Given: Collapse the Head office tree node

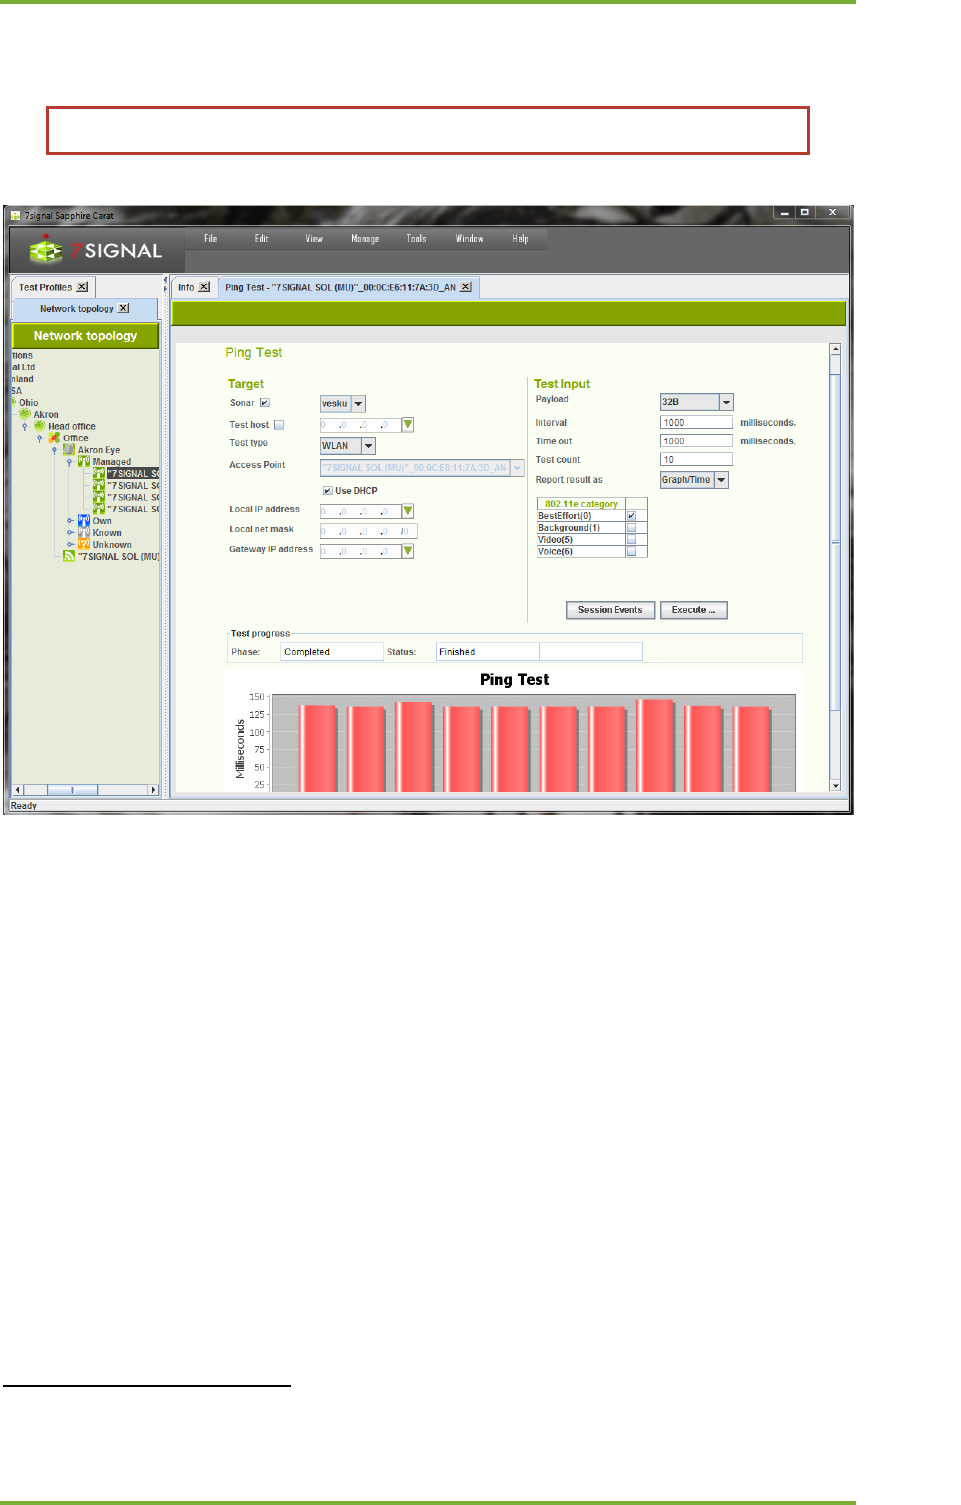Looking at the screenshot, I should [25, 427].
